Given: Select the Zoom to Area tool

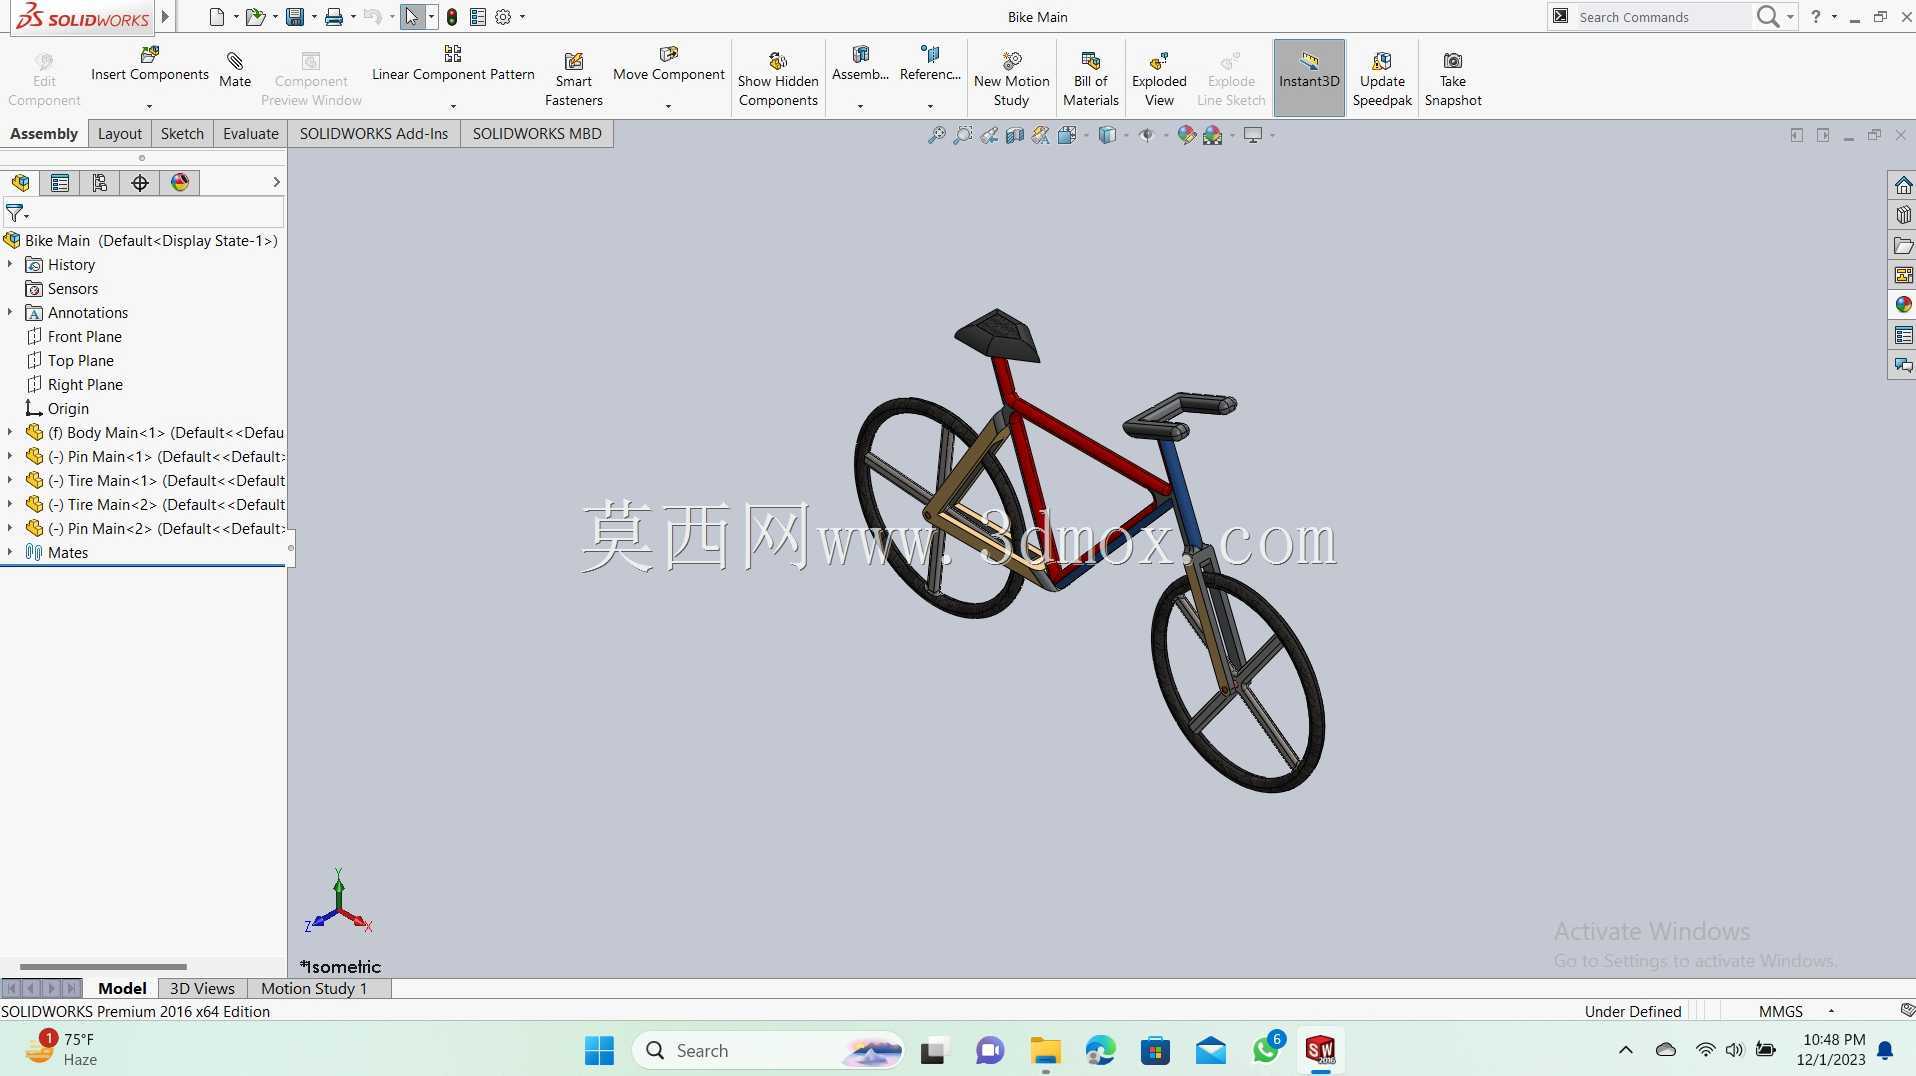Looking at the screenshot, I should point(962,135).
